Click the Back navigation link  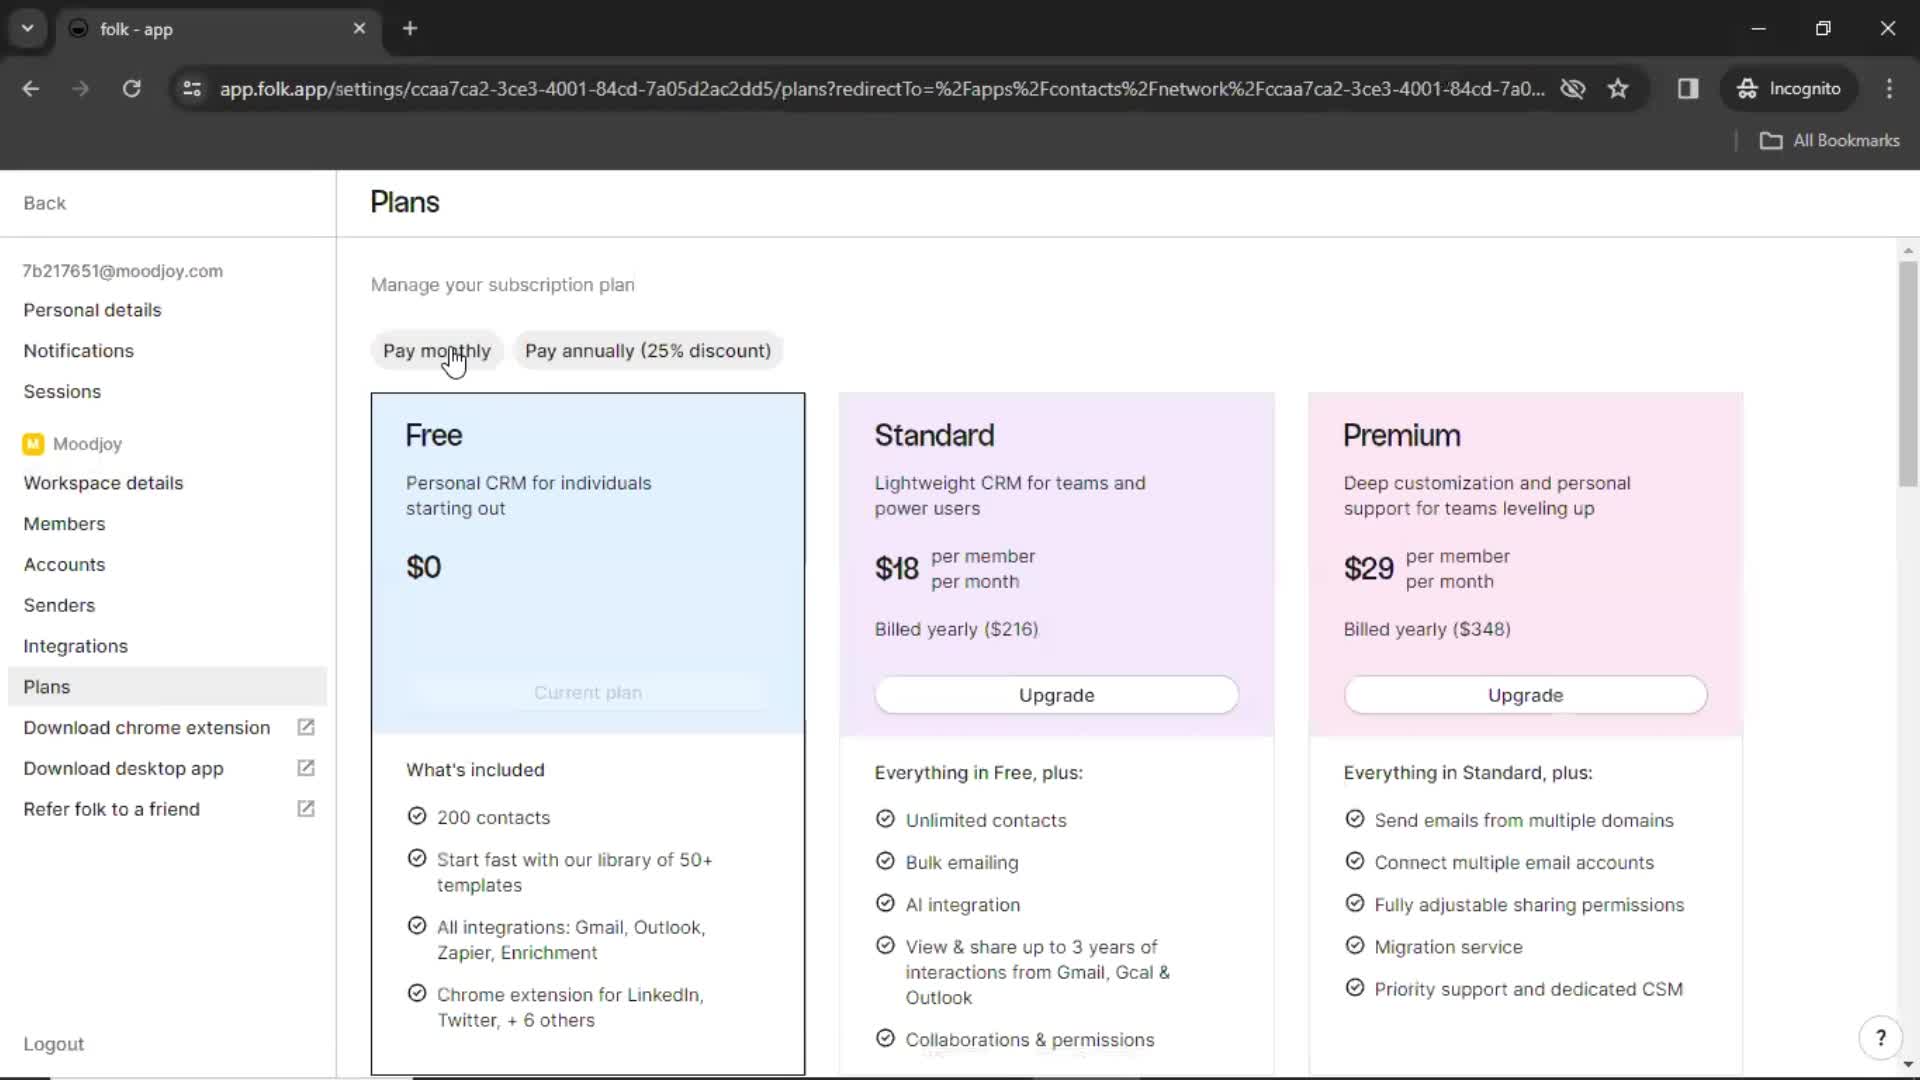point(45,203)
